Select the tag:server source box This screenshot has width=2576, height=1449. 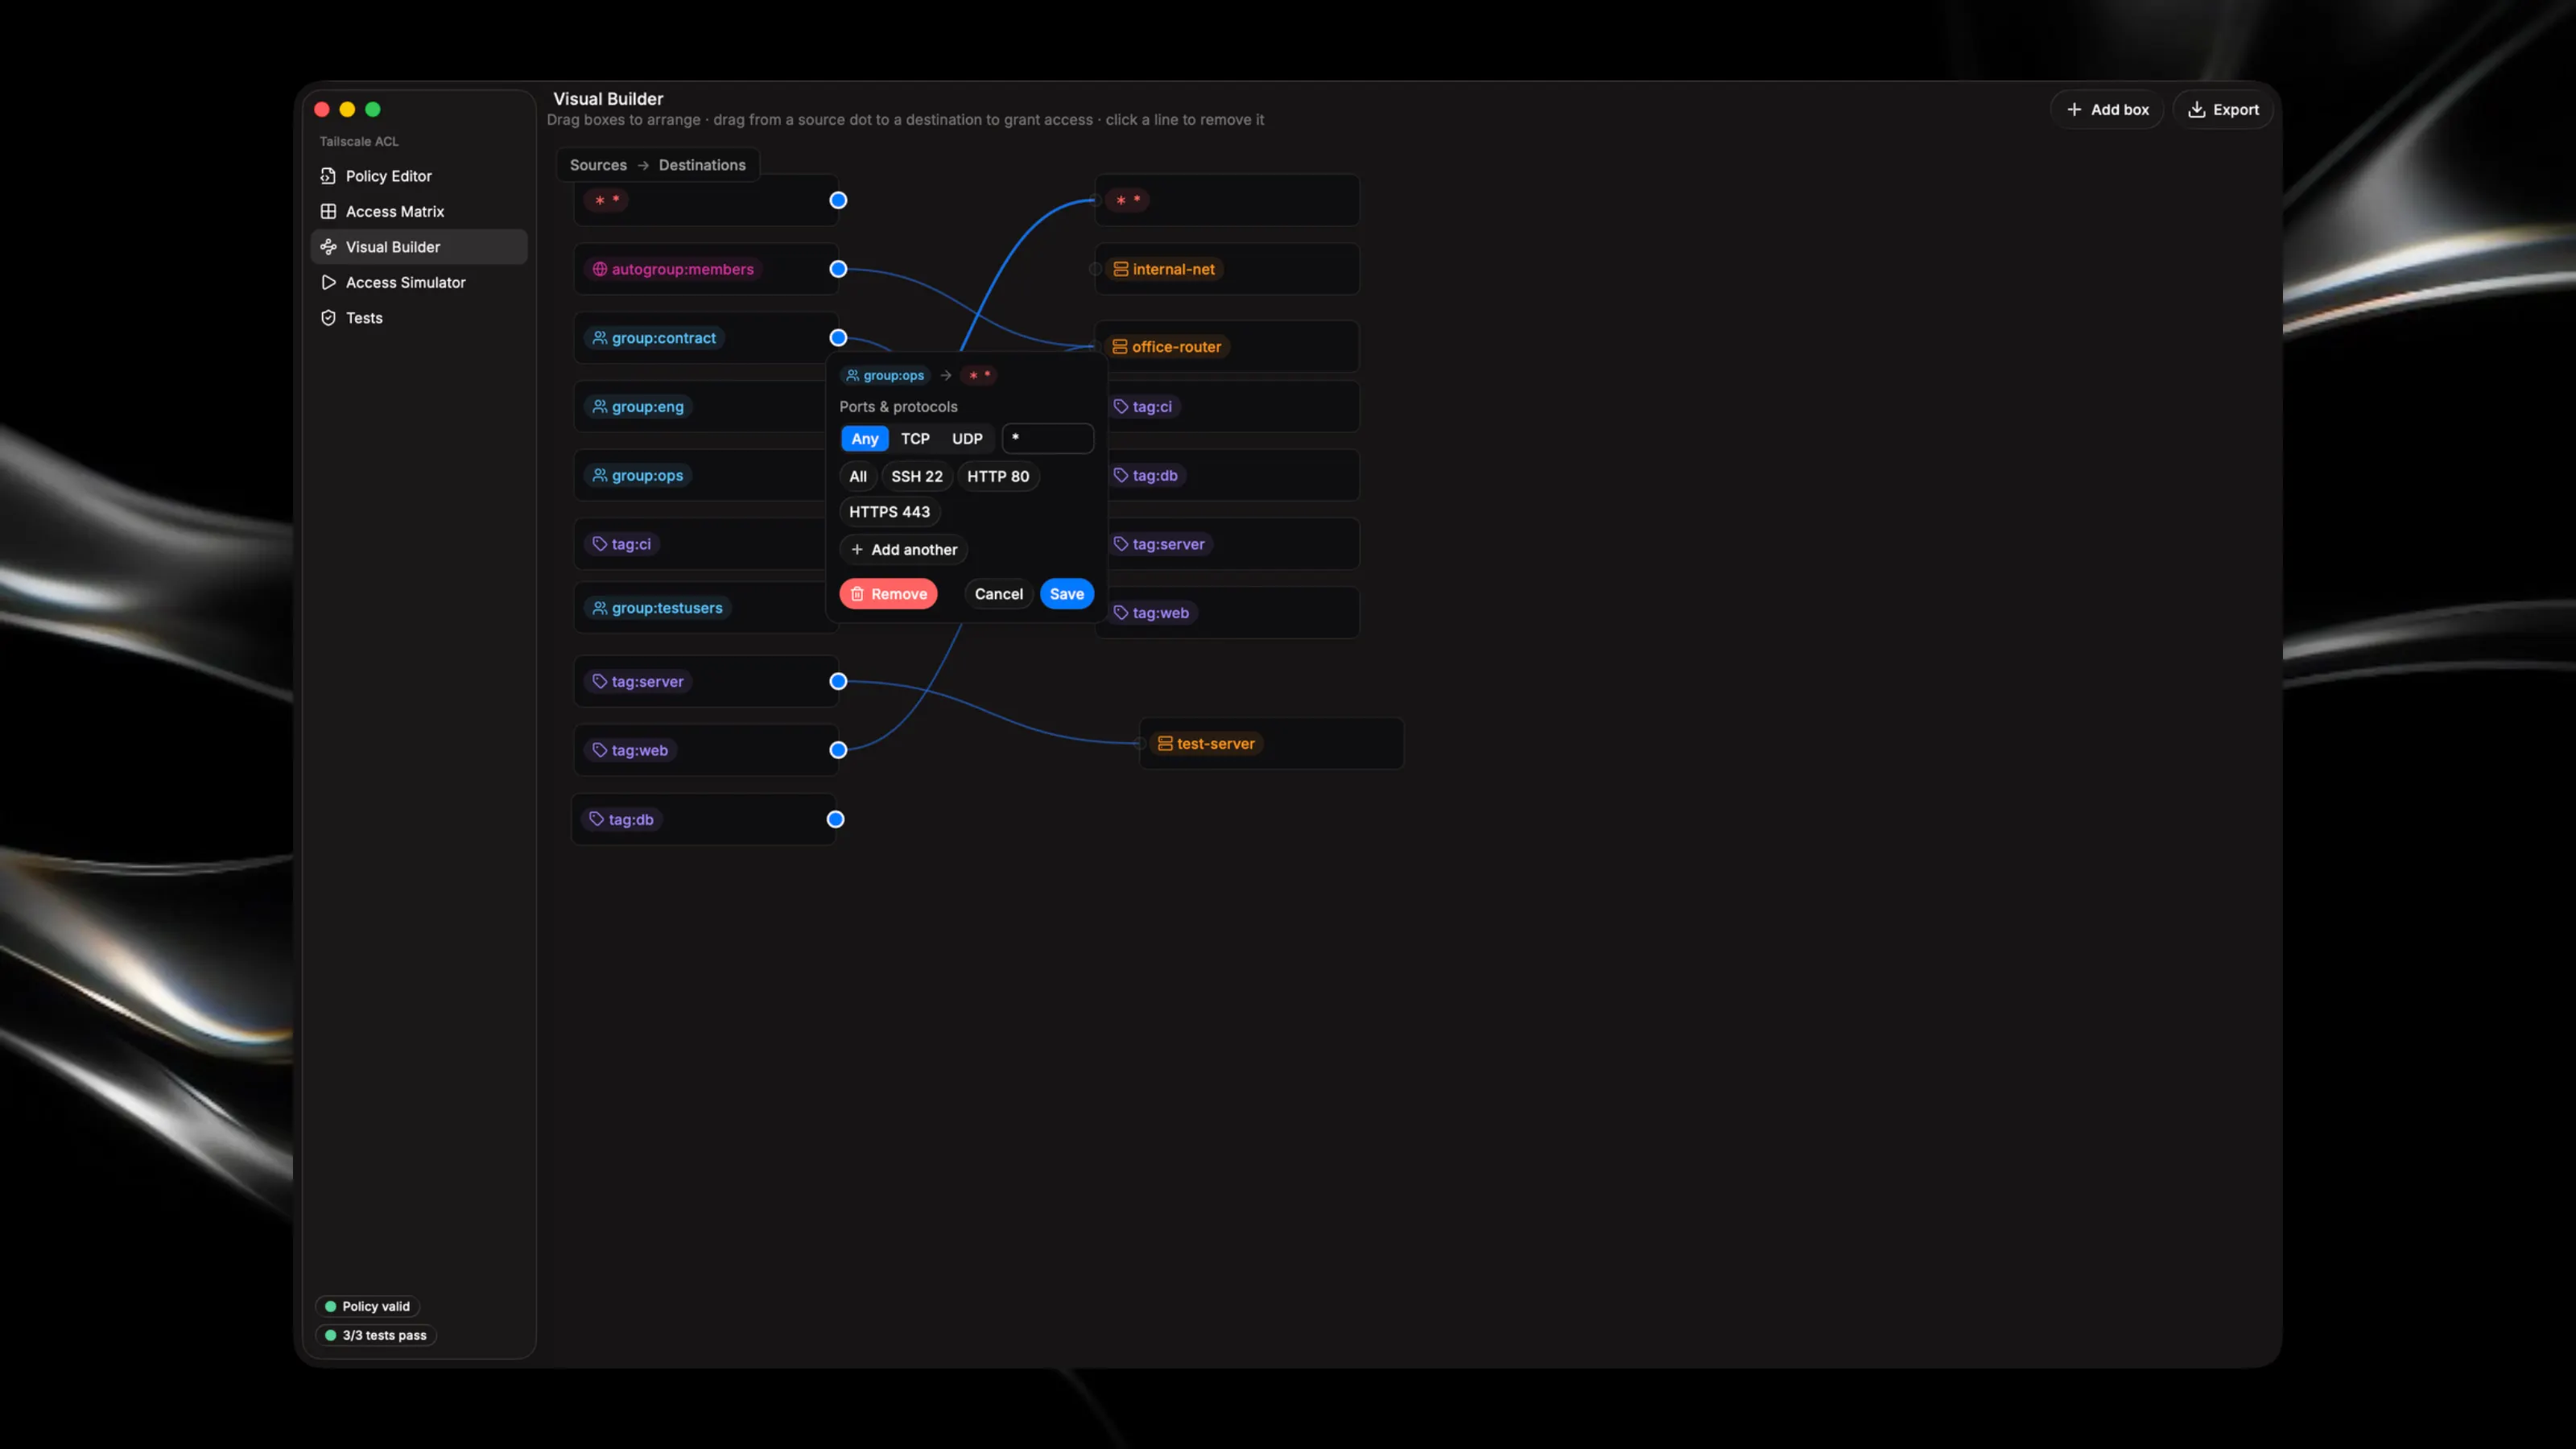point(706,682)
